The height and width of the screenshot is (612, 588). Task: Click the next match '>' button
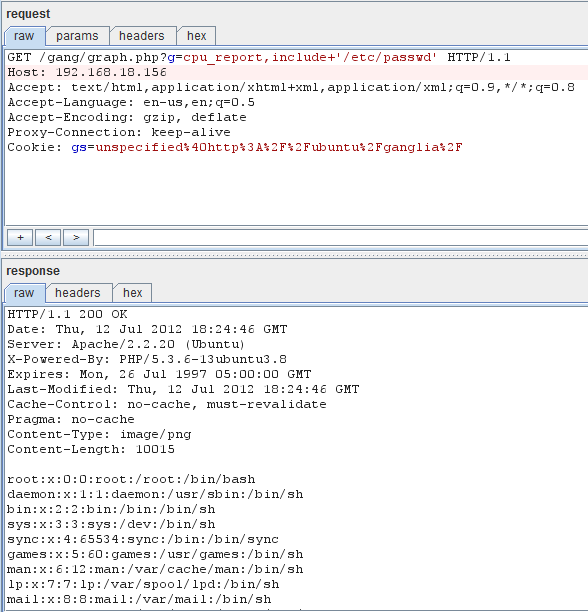tap(76, 237)
